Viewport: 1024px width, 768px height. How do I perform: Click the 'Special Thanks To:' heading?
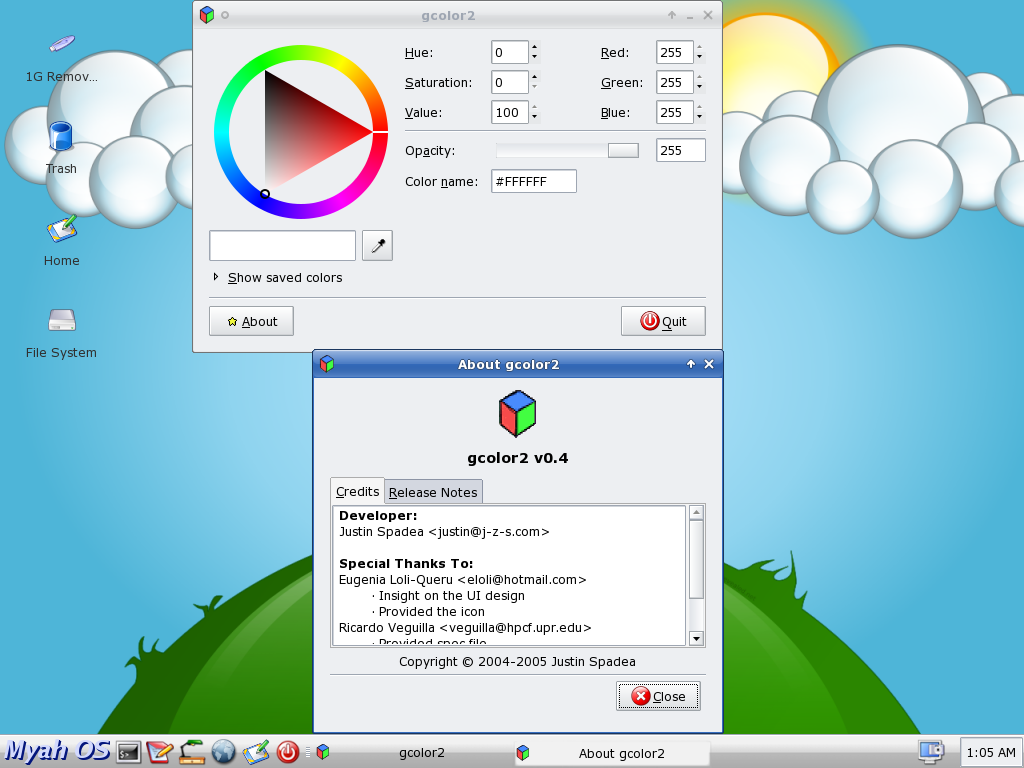point(406,564)
